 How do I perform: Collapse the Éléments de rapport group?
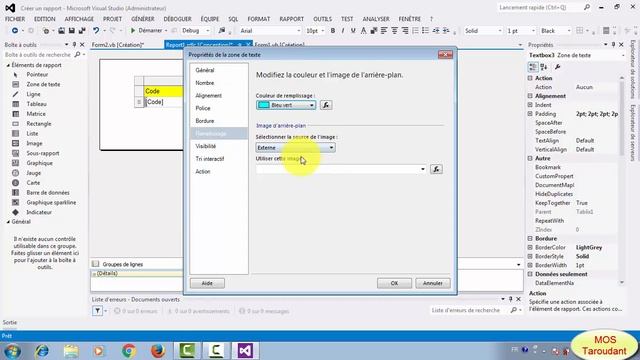[x=8, y=65]
